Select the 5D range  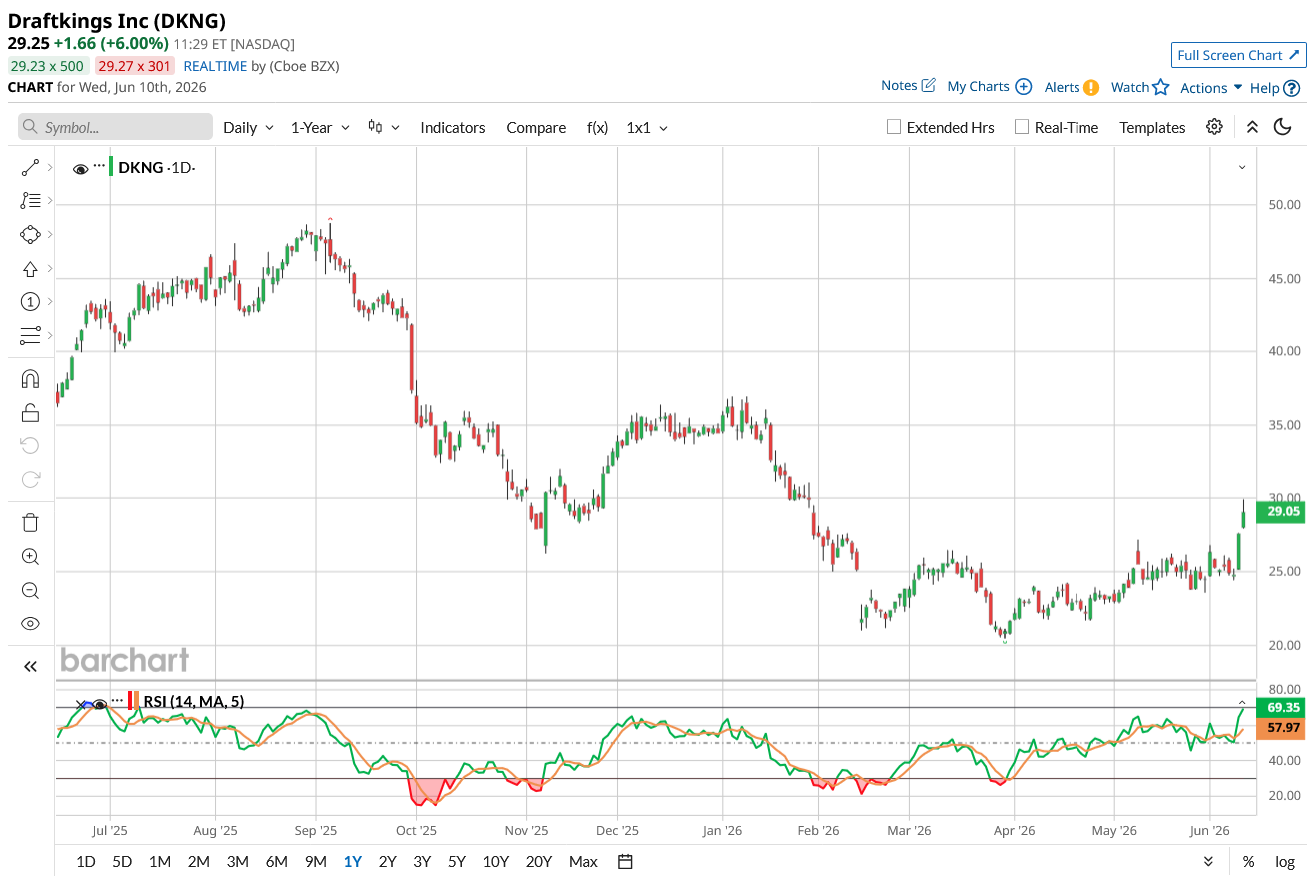pos(122,862)
